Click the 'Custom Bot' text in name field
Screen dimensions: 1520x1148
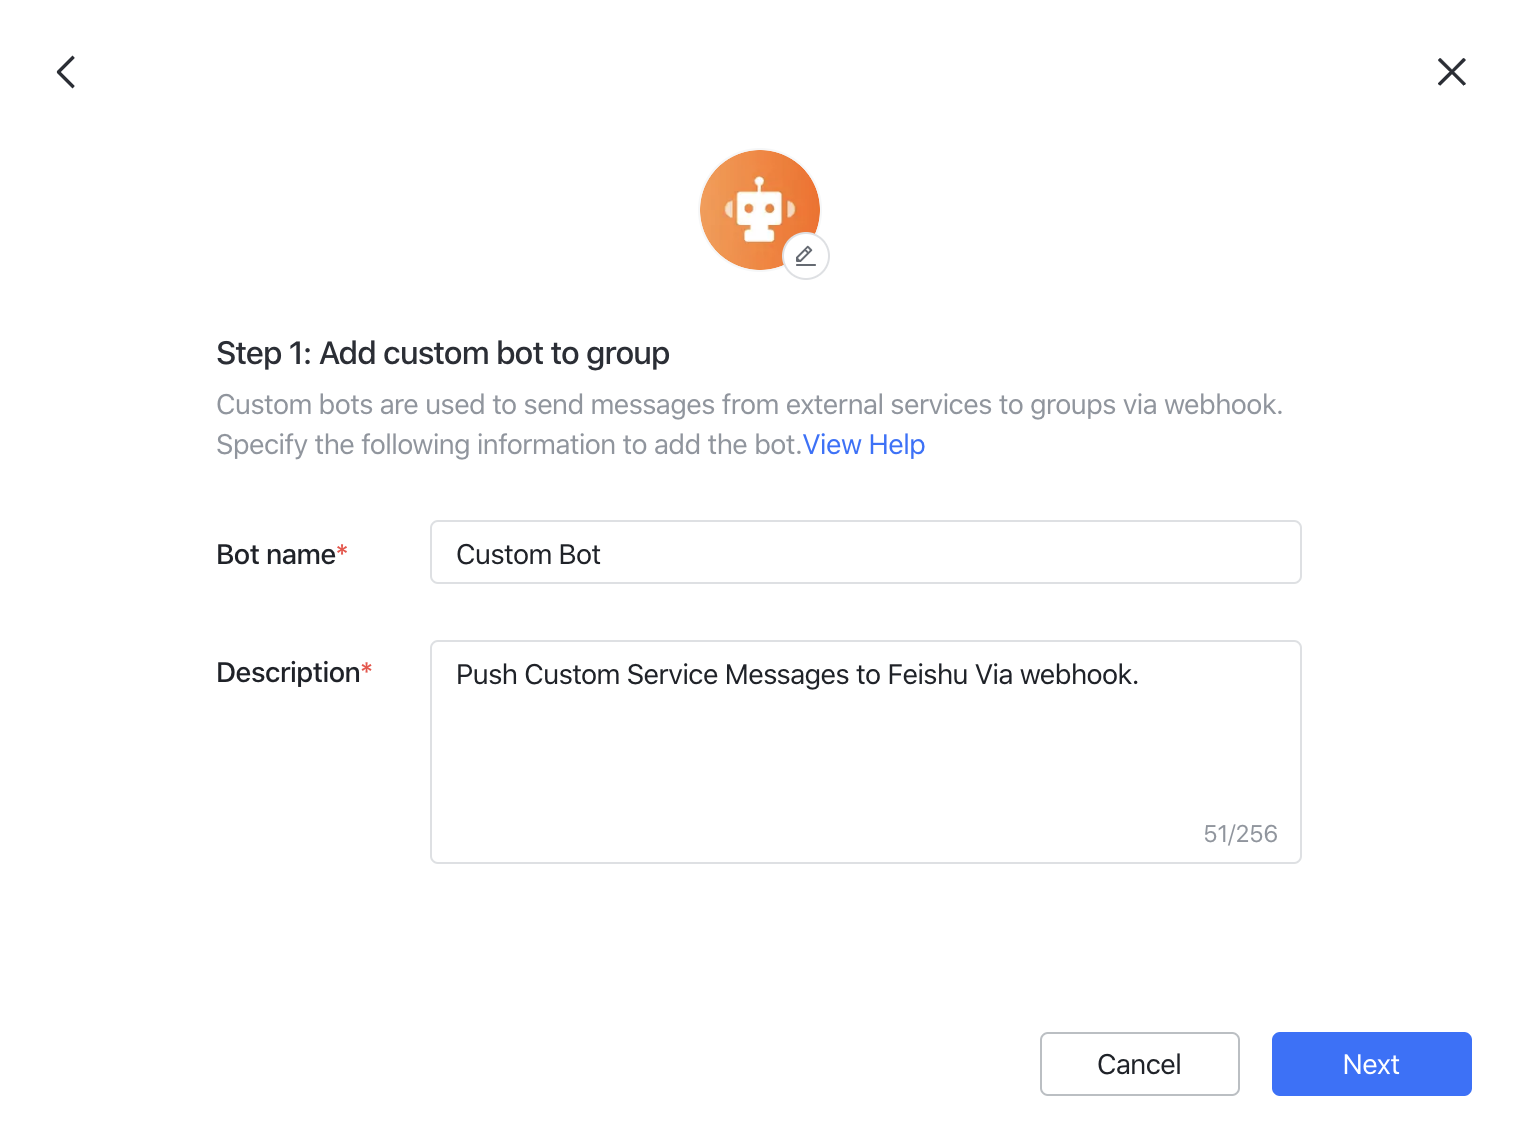coord(528,555)
